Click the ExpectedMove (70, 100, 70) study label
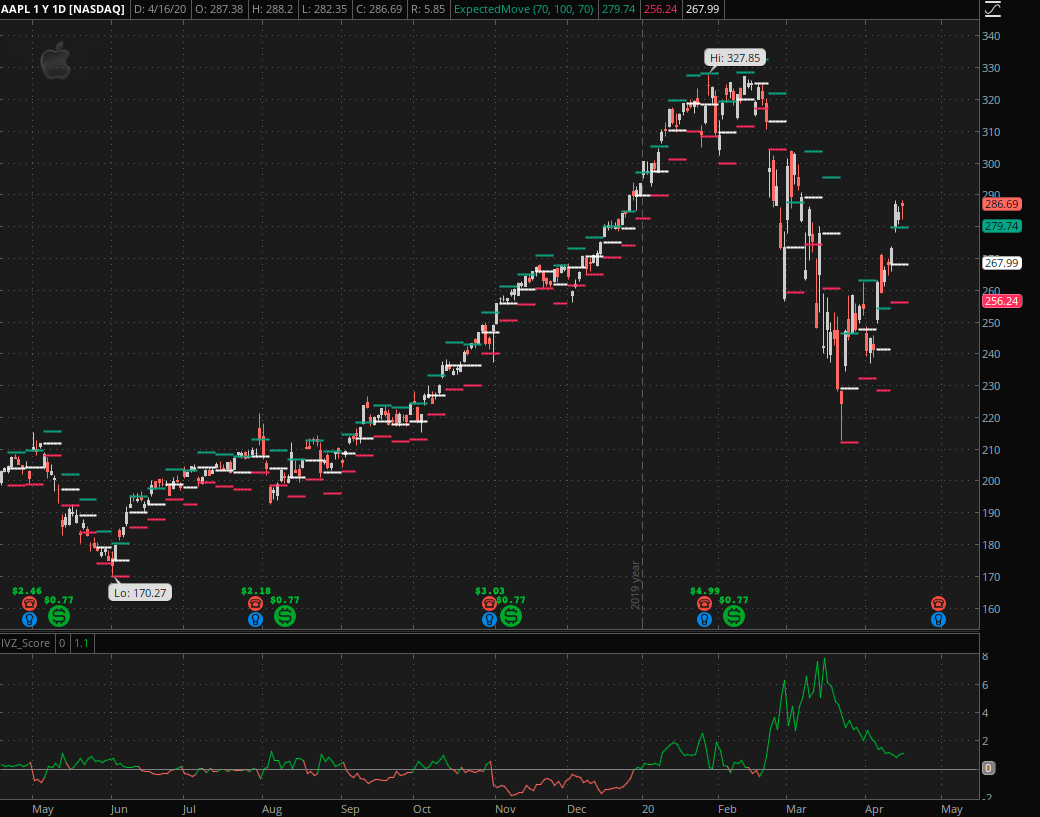The width and height of the screenshot is (1040, 817). tap(523, 9)
